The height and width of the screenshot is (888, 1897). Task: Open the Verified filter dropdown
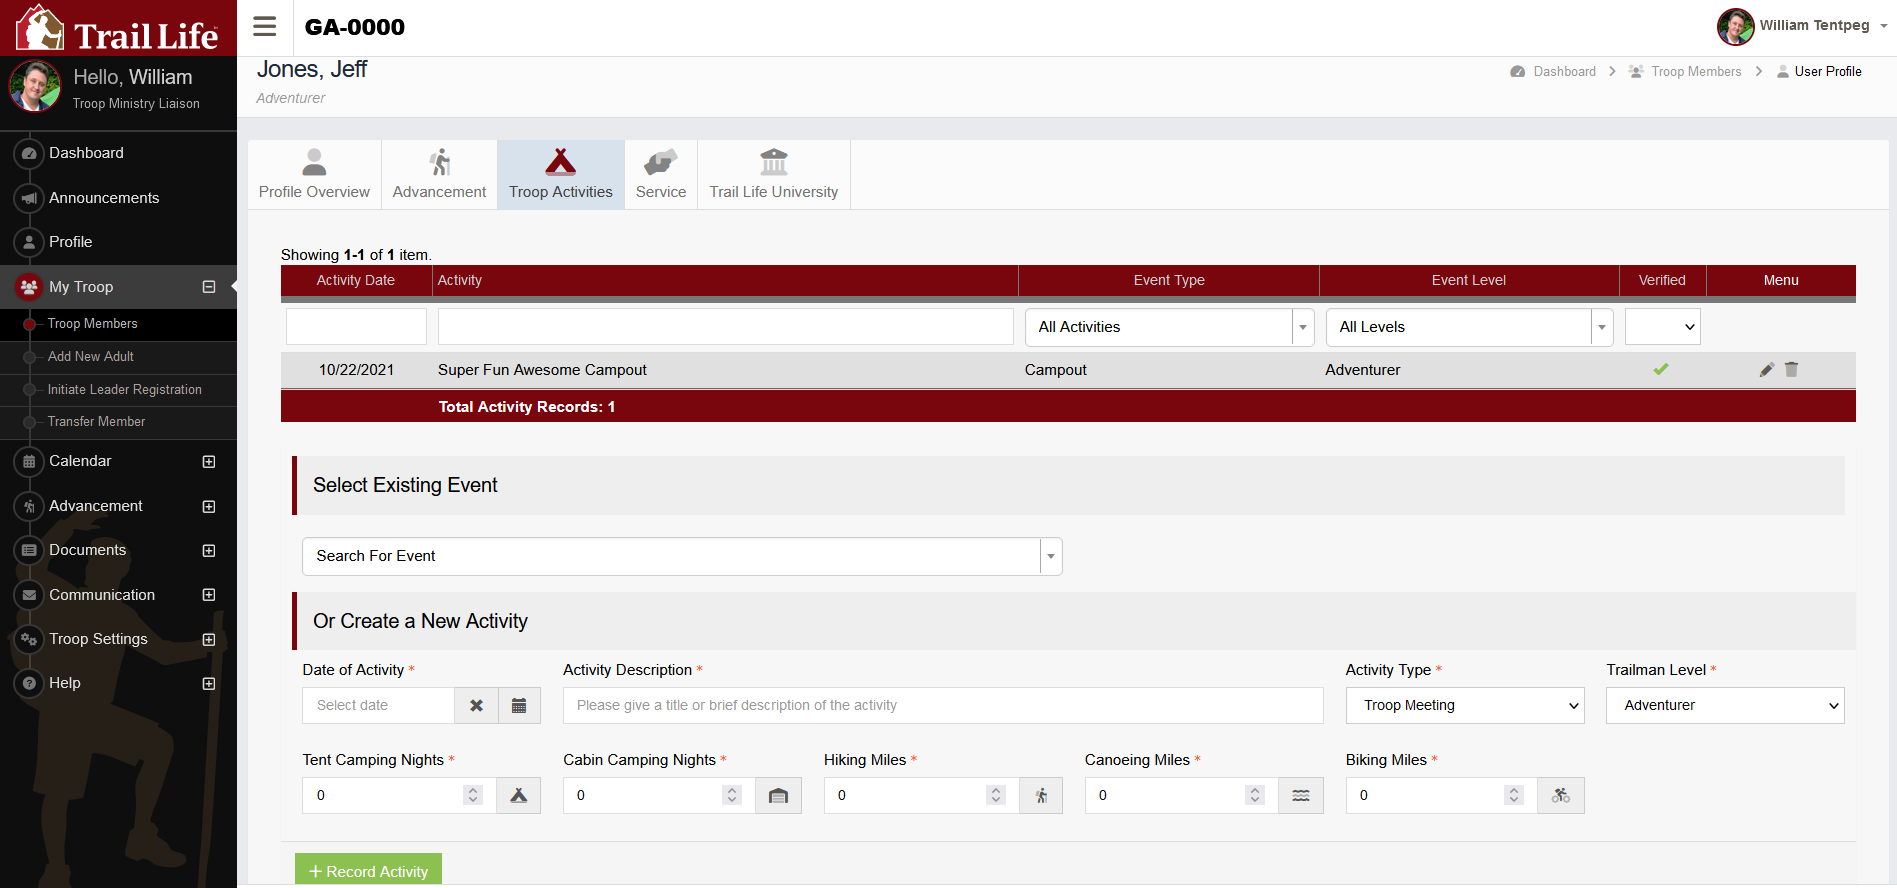pos(1662,327)
